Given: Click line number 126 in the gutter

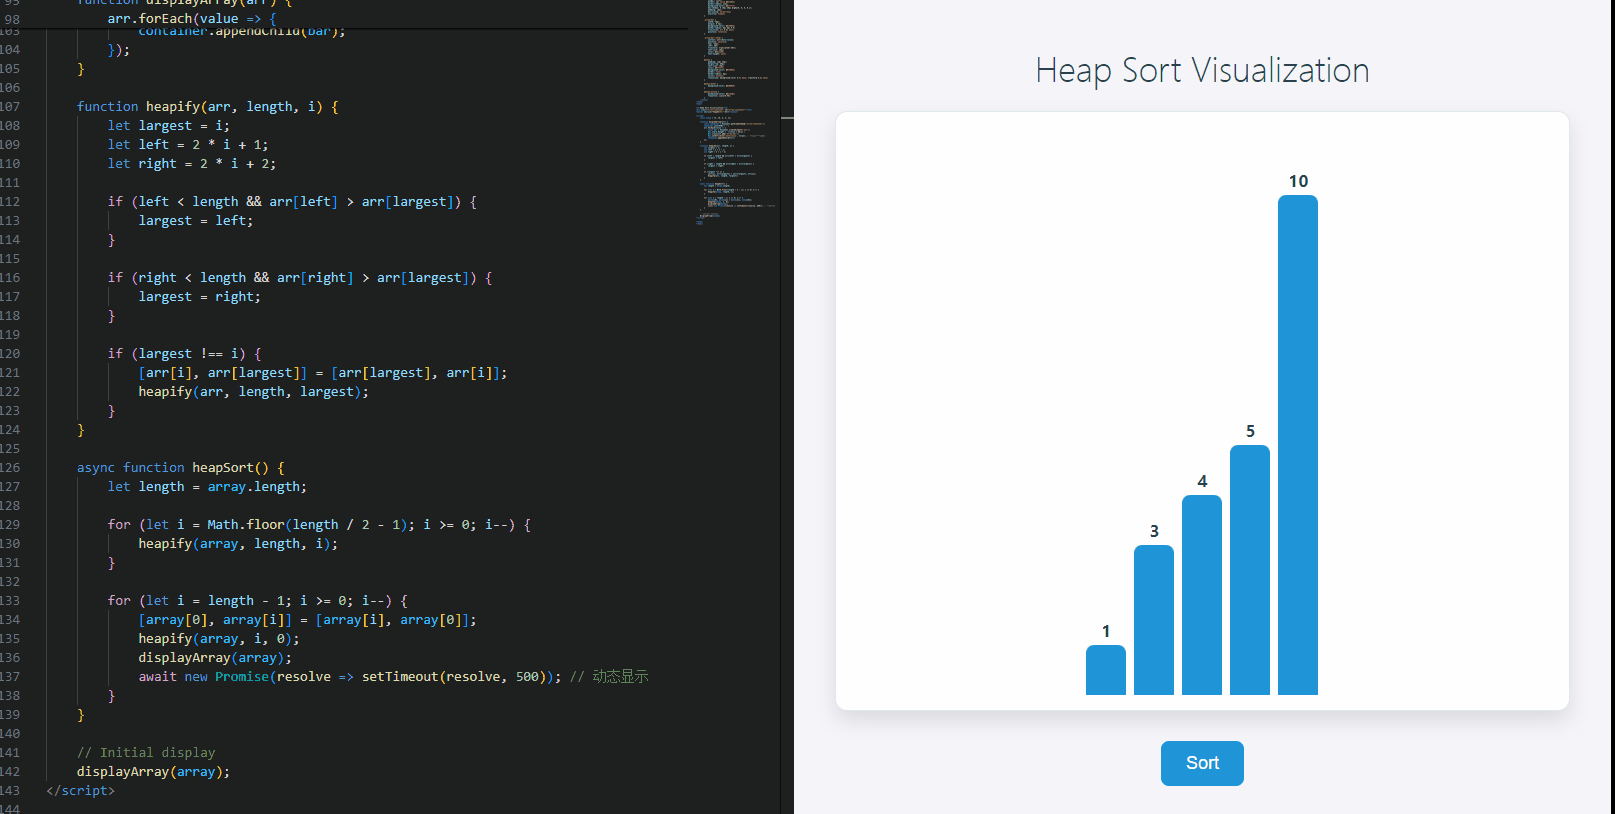Looking at the screenshot, I should [10, 467].
